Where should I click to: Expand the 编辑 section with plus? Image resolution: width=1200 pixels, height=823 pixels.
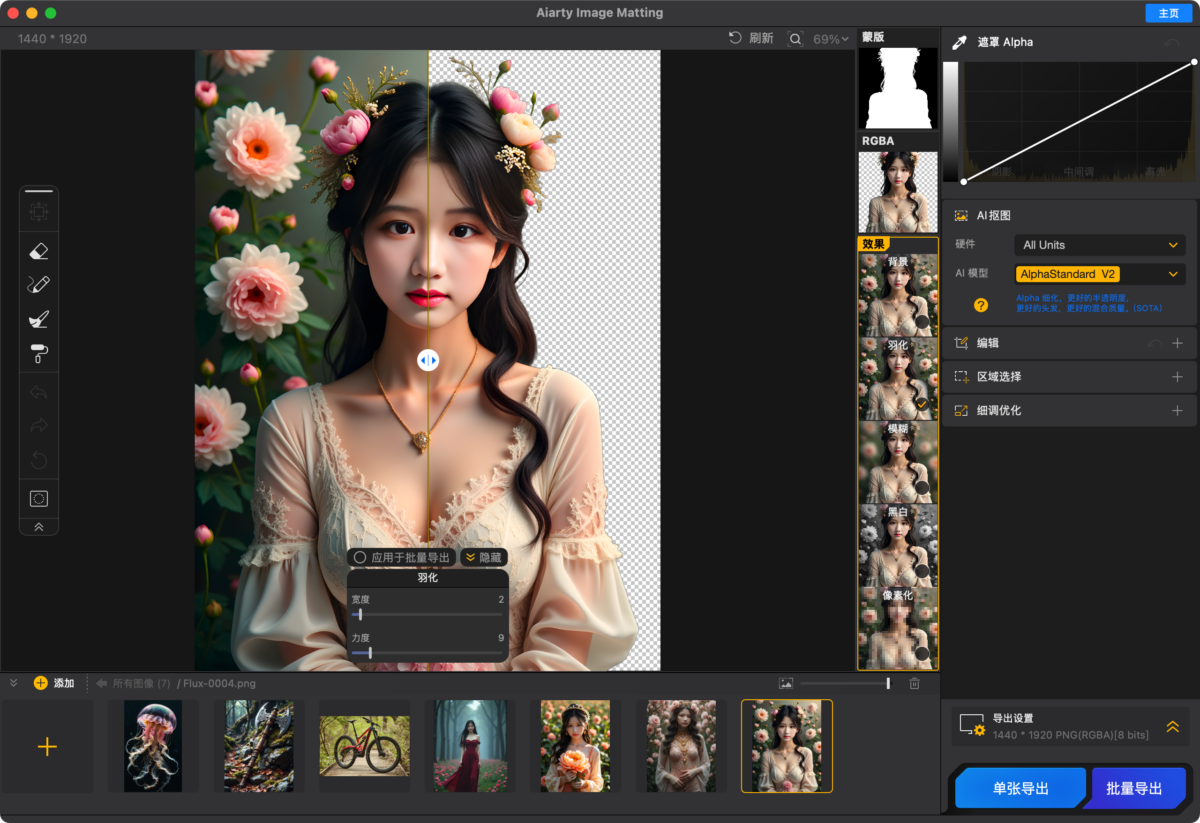(1177, 343)
